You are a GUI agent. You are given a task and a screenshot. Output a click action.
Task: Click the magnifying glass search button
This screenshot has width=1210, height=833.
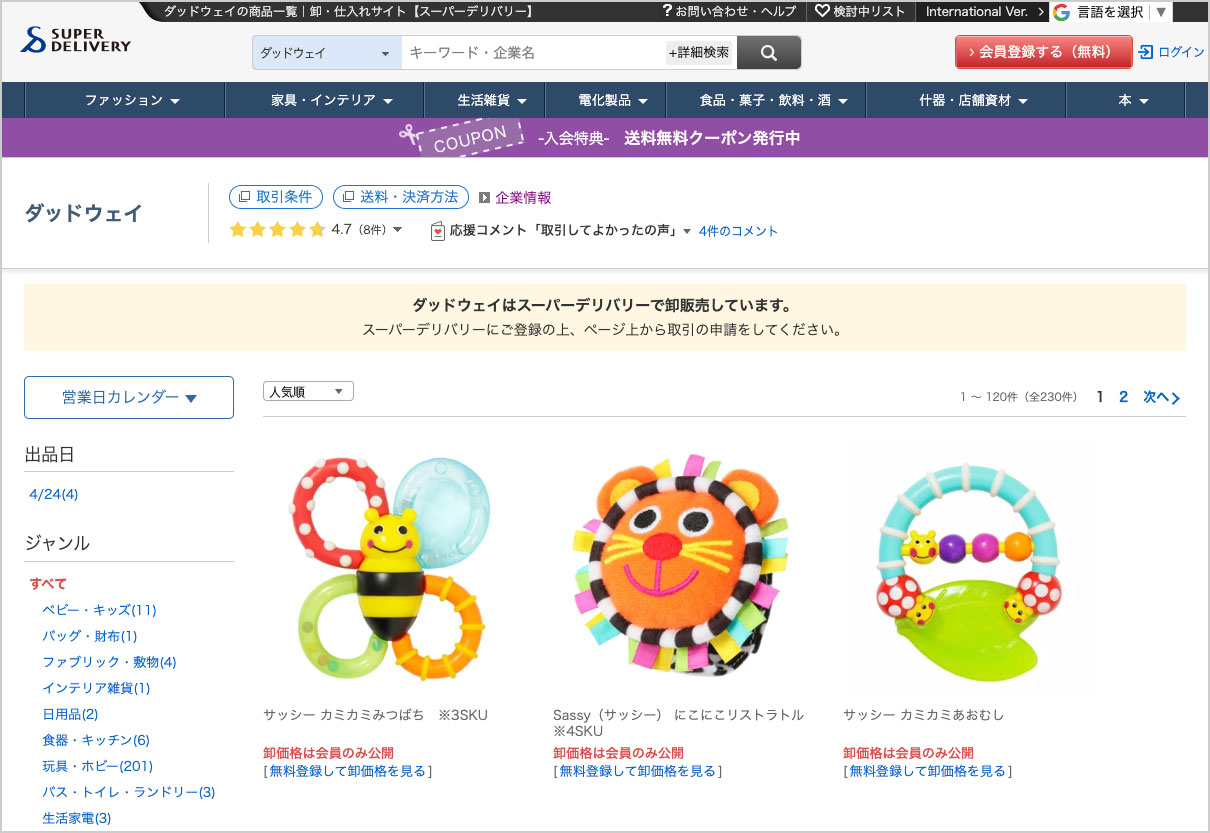[769, 53]
